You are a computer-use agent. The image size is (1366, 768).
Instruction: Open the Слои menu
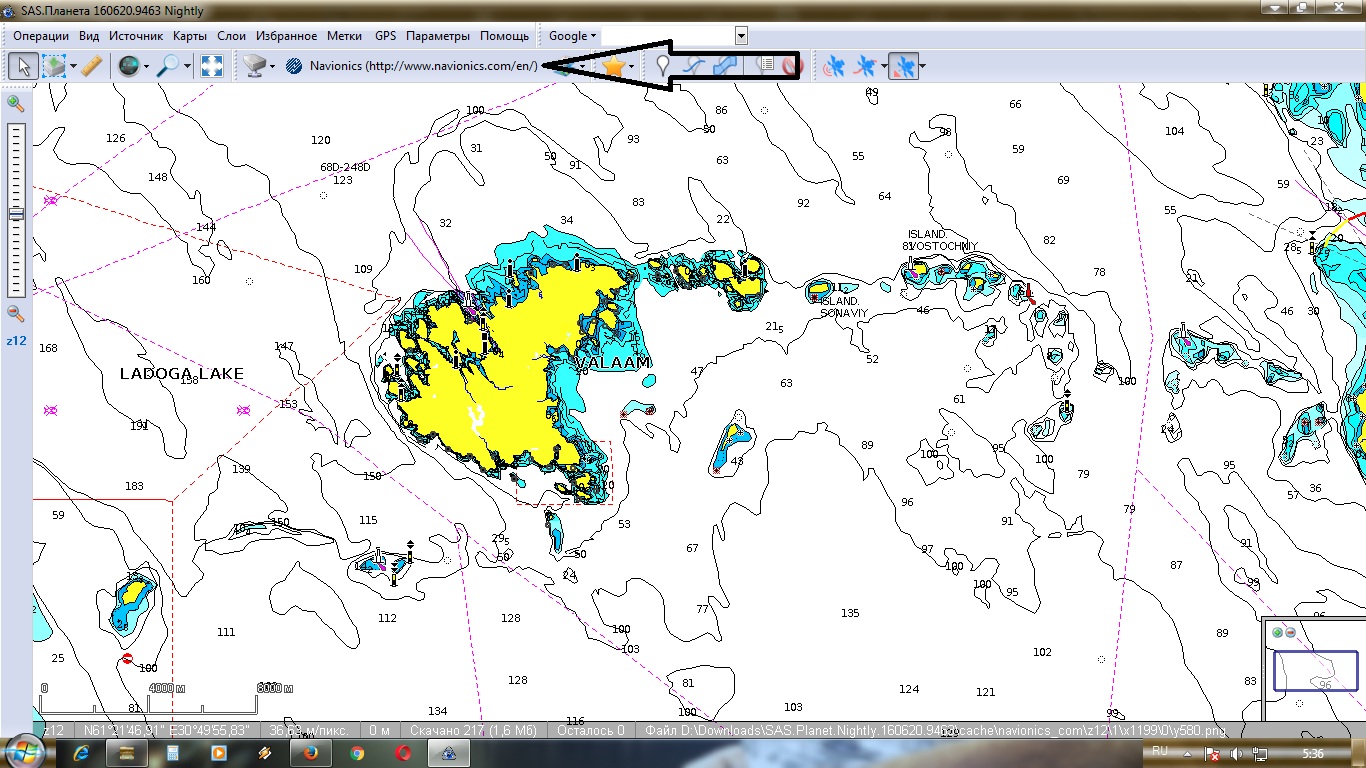[x=231, y=36]
